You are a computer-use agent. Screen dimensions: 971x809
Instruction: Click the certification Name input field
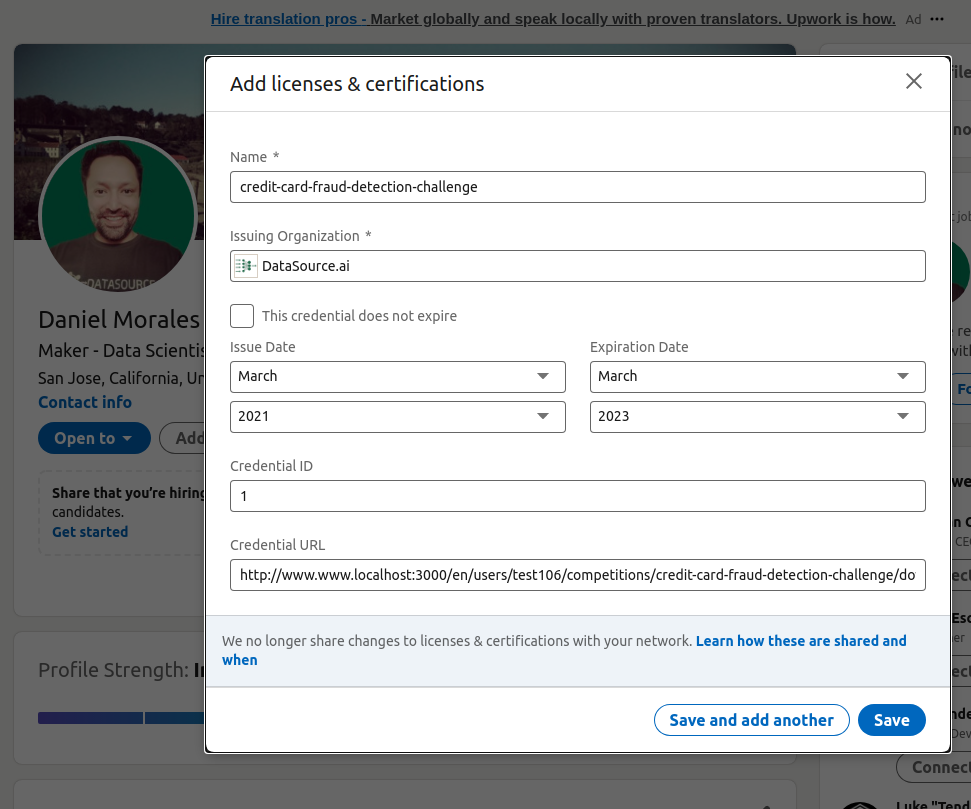[x=577, y=187]
